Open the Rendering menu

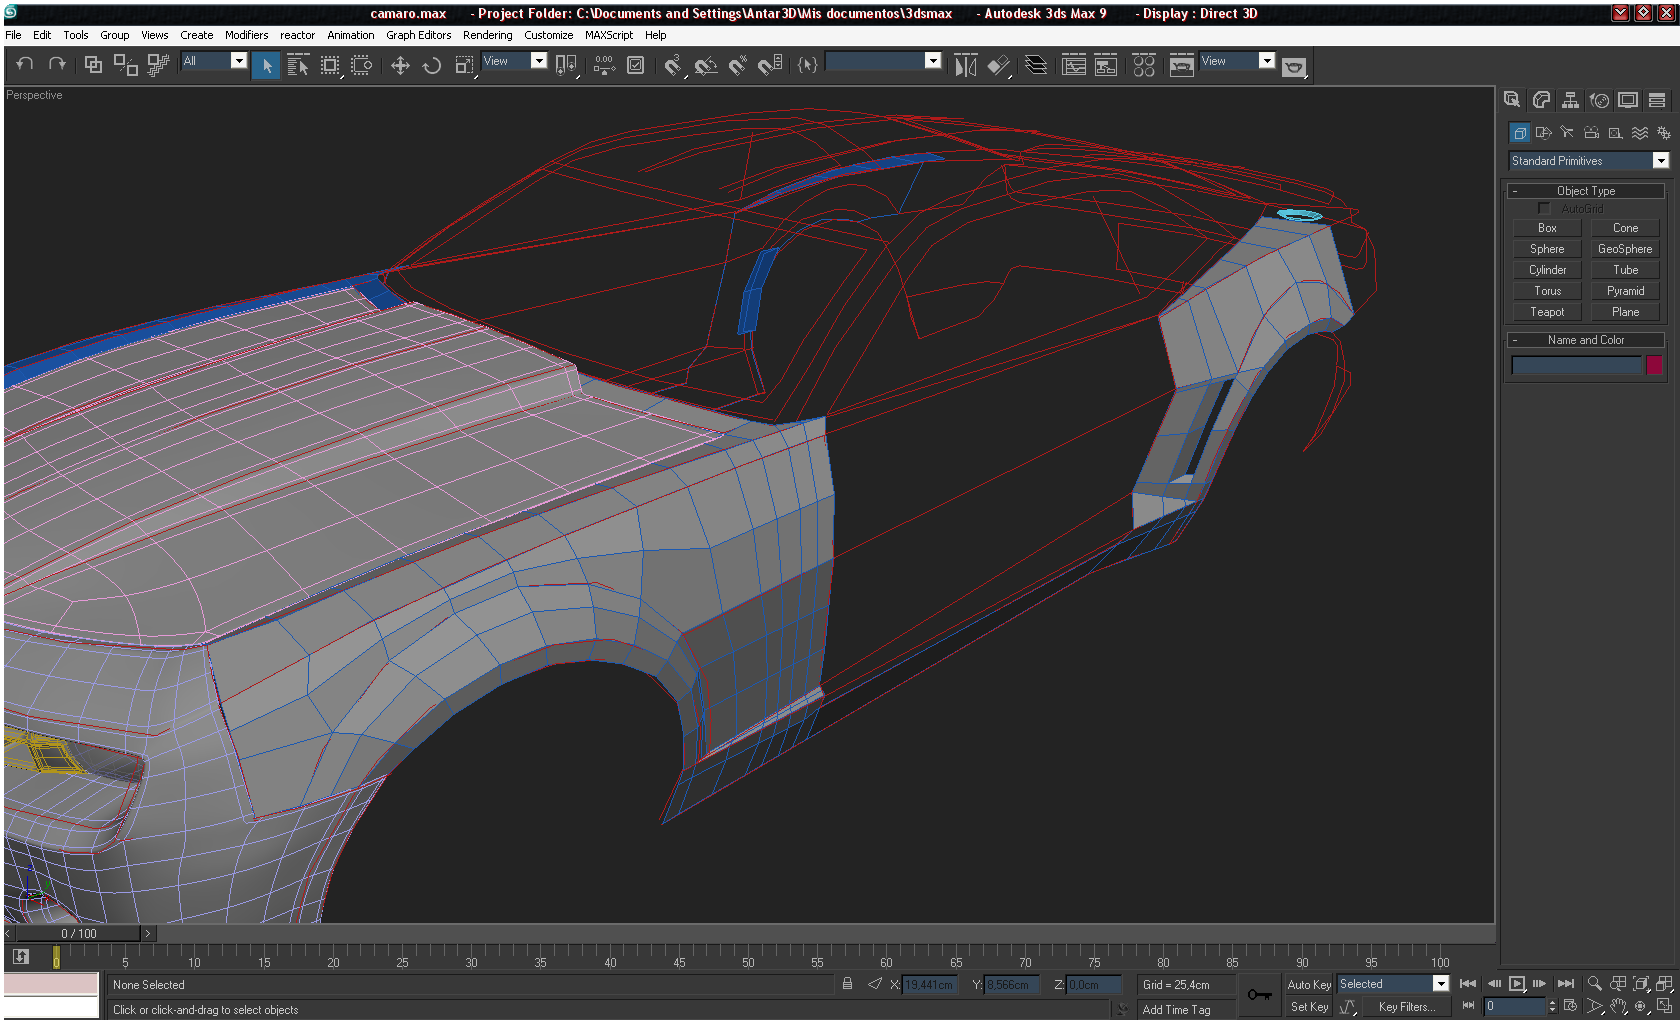487,35
